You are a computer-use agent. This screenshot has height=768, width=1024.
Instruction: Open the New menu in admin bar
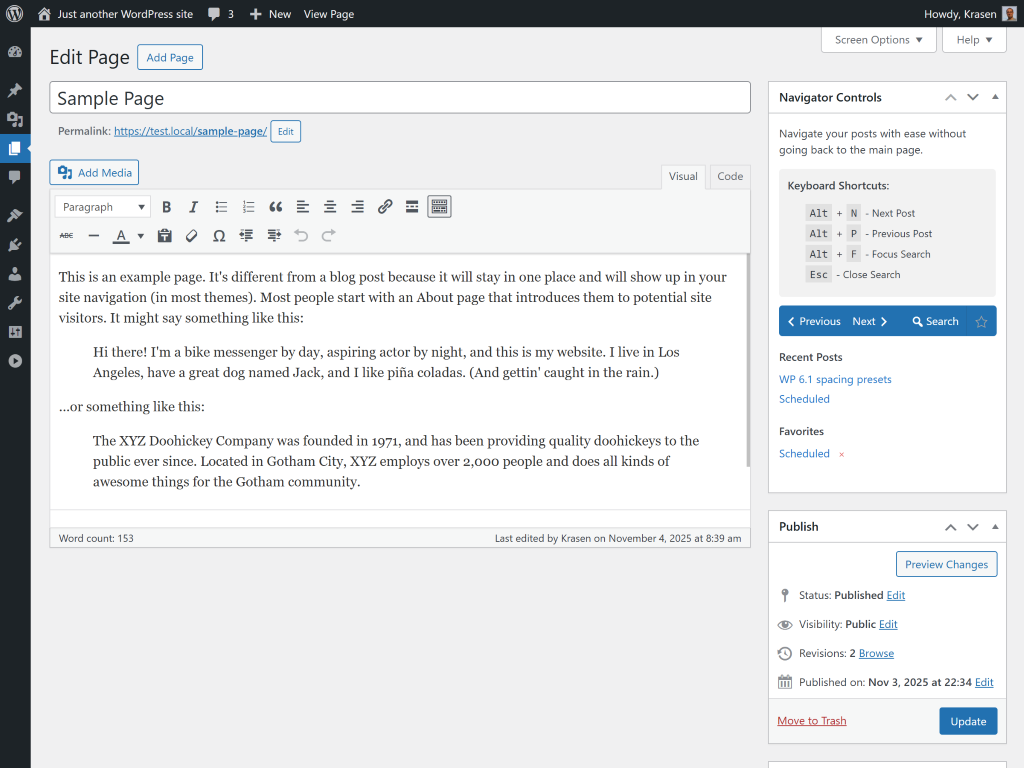(270, 14)
